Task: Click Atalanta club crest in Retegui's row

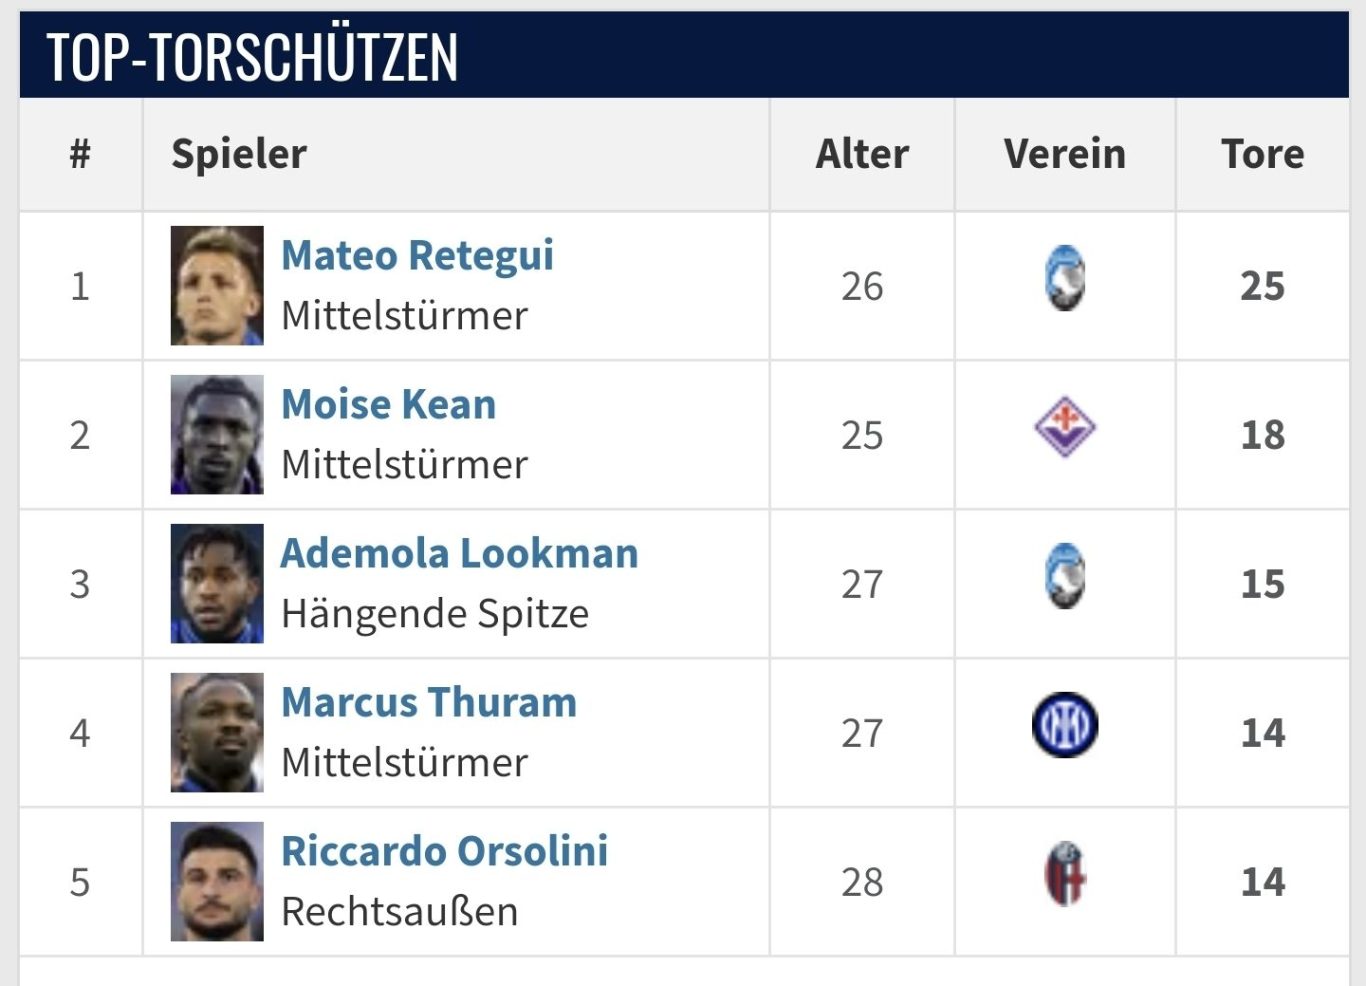Action: click(1065, 278)
